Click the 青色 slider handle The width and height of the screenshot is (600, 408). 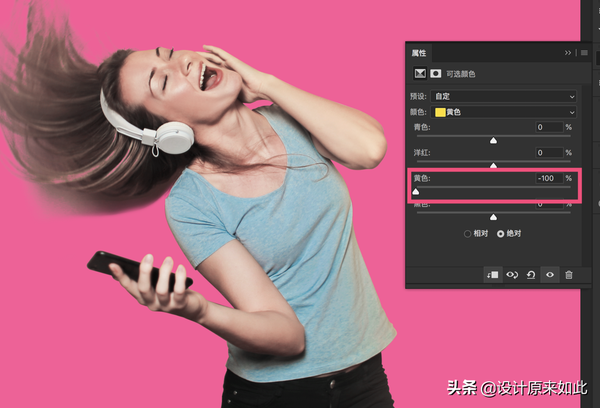coord(493,140)
